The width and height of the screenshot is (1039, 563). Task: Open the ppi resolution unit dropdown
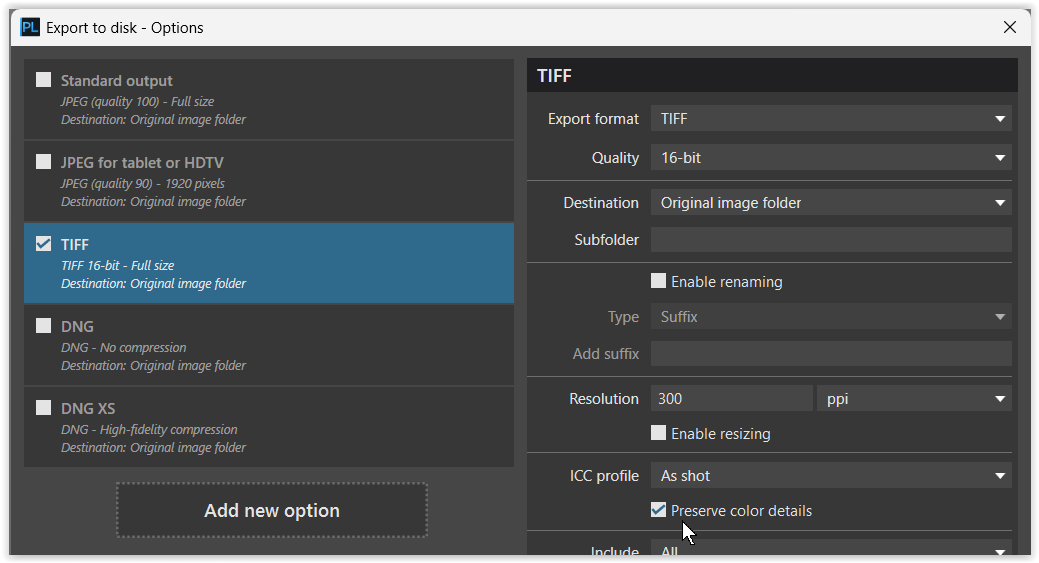point(914,399)
